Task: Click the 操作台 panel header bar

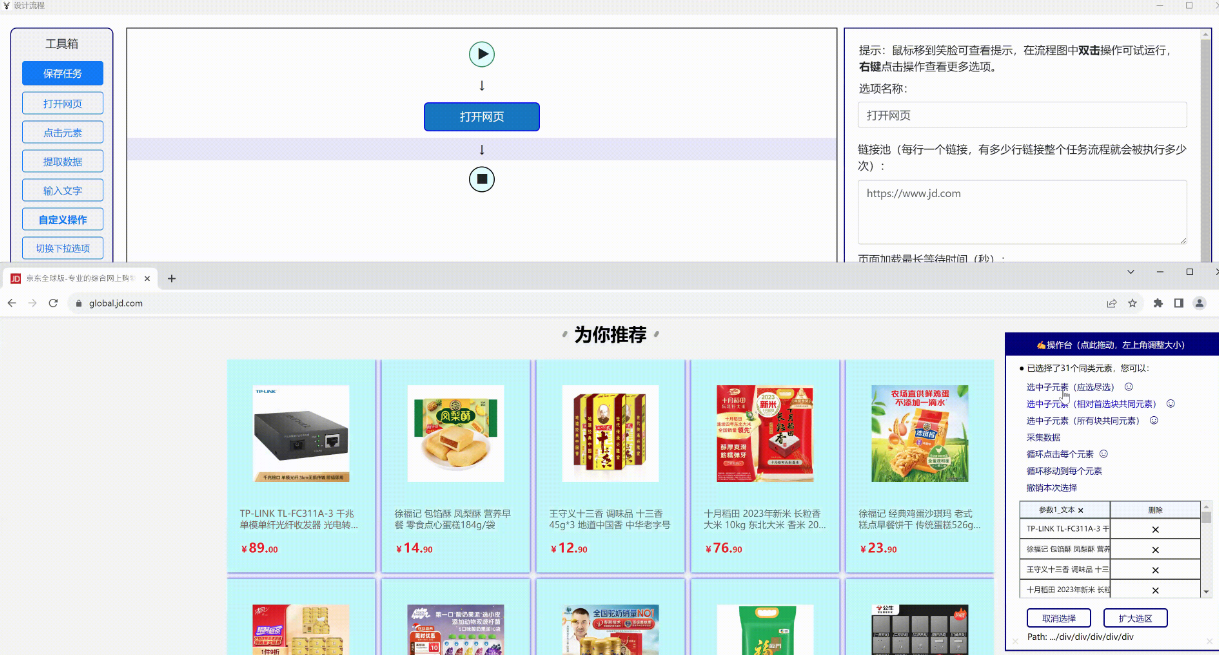Action: (x=1110, y=345)
